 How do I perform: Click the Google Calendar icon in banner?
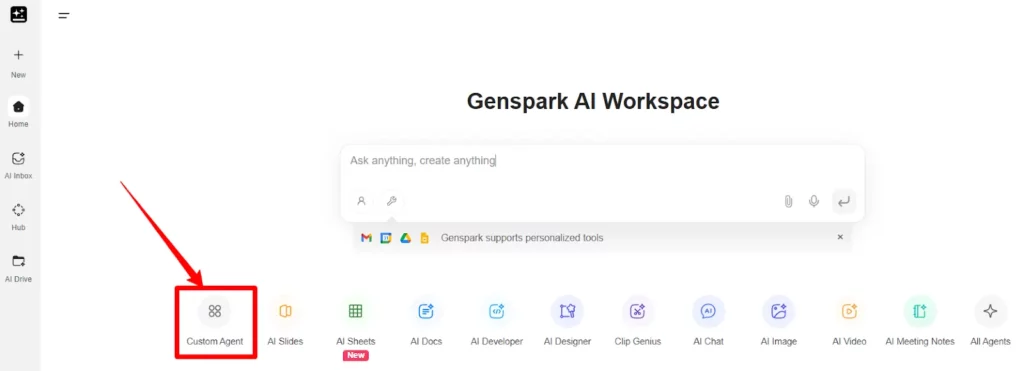coord(386,238)
